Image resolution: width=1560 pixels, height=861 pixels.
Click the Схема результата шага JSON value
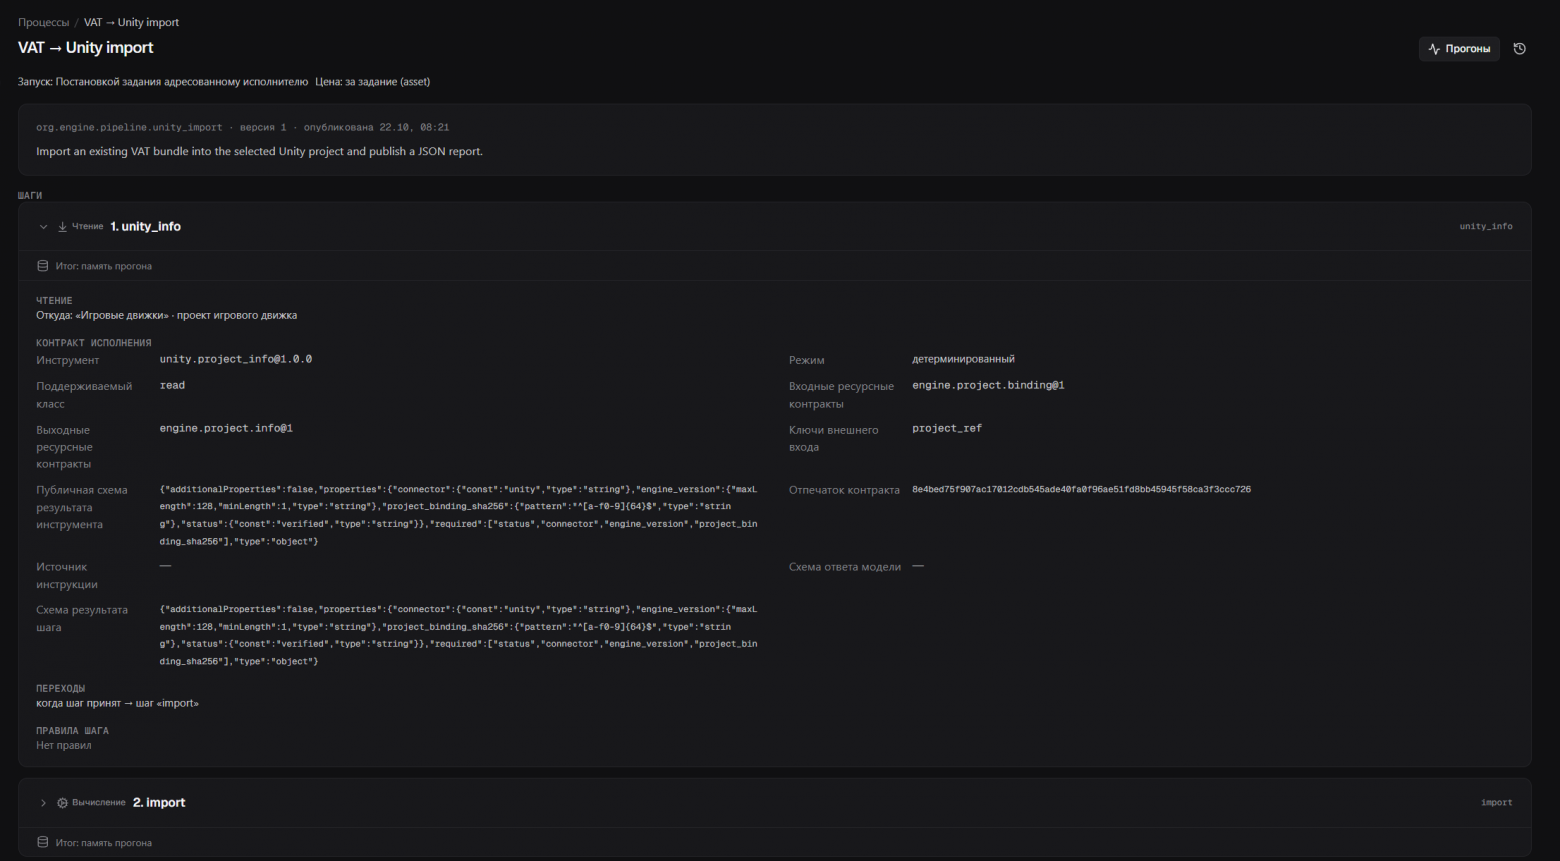459,635
